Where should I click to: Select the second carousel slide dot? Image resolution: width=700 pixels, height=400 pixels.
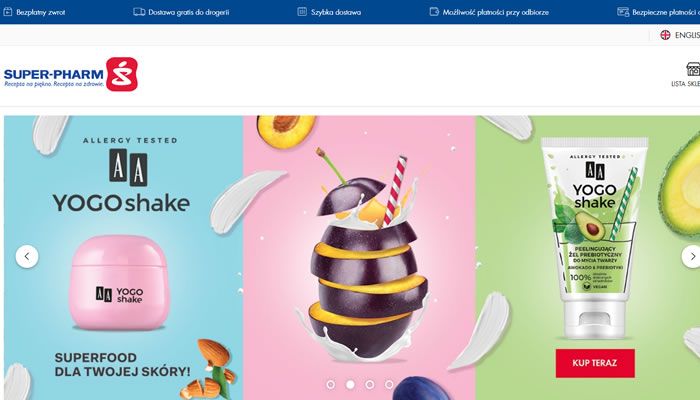[x=350, y=384]
